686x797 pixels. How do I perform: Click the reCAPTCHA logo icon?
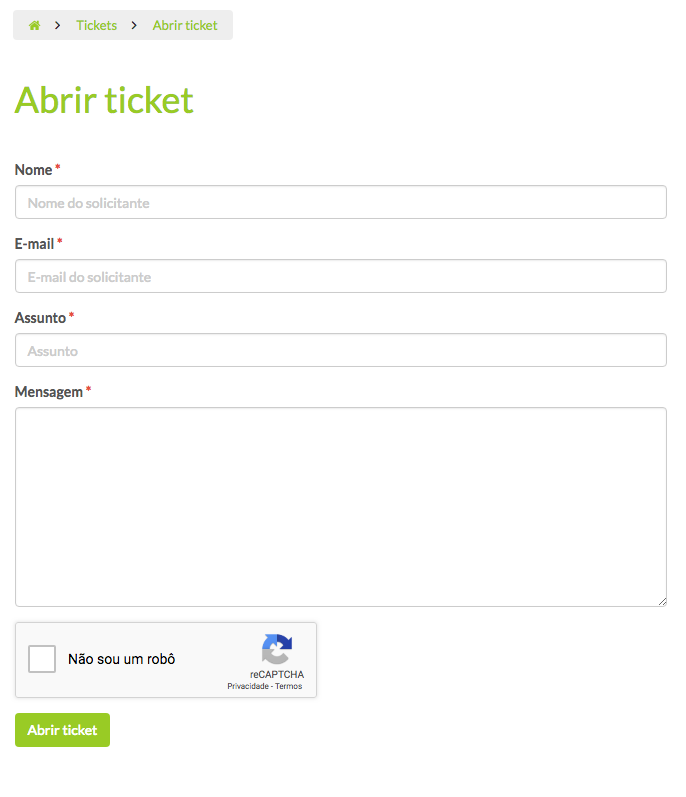tap(277, 649)
